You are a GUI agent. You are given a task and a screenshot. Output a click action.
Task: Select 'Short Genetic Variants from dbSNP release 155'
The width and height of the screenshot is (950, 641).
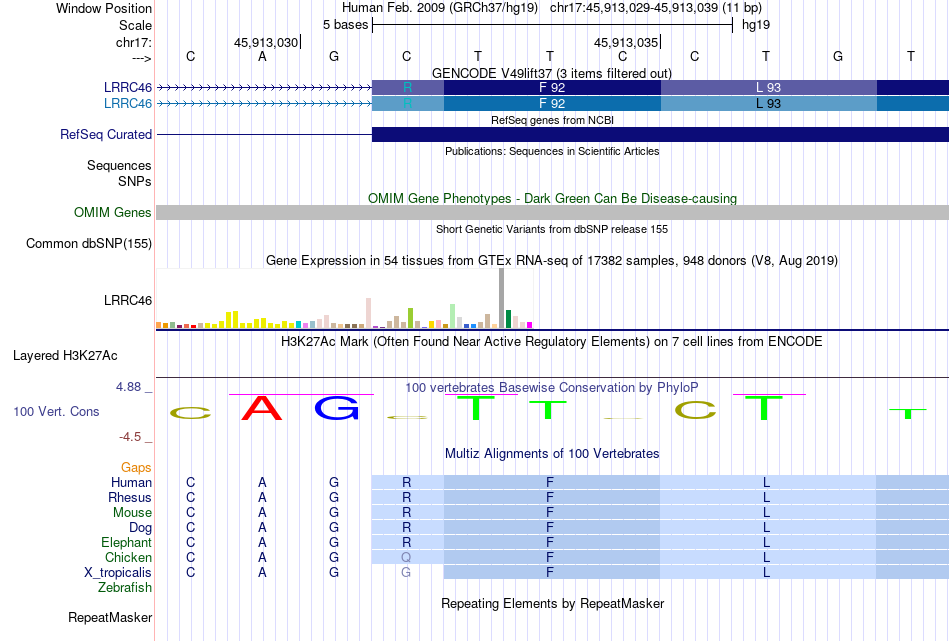coord(552,229)
